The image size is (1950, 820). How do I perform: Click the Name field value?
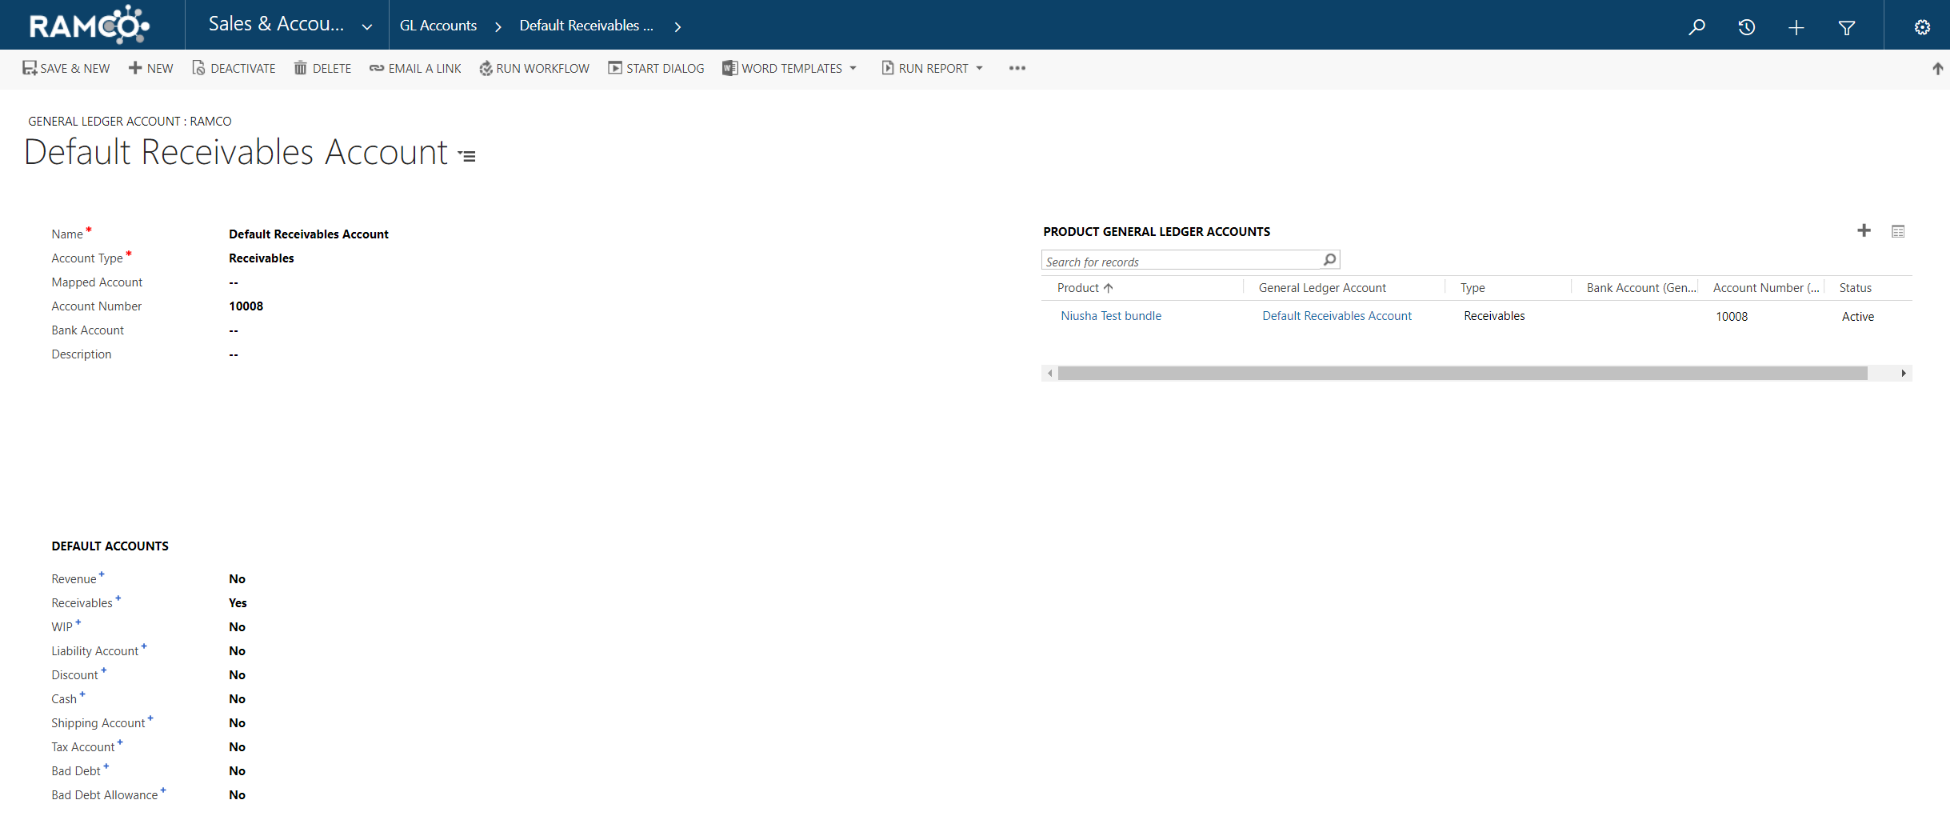pos(308,234)
